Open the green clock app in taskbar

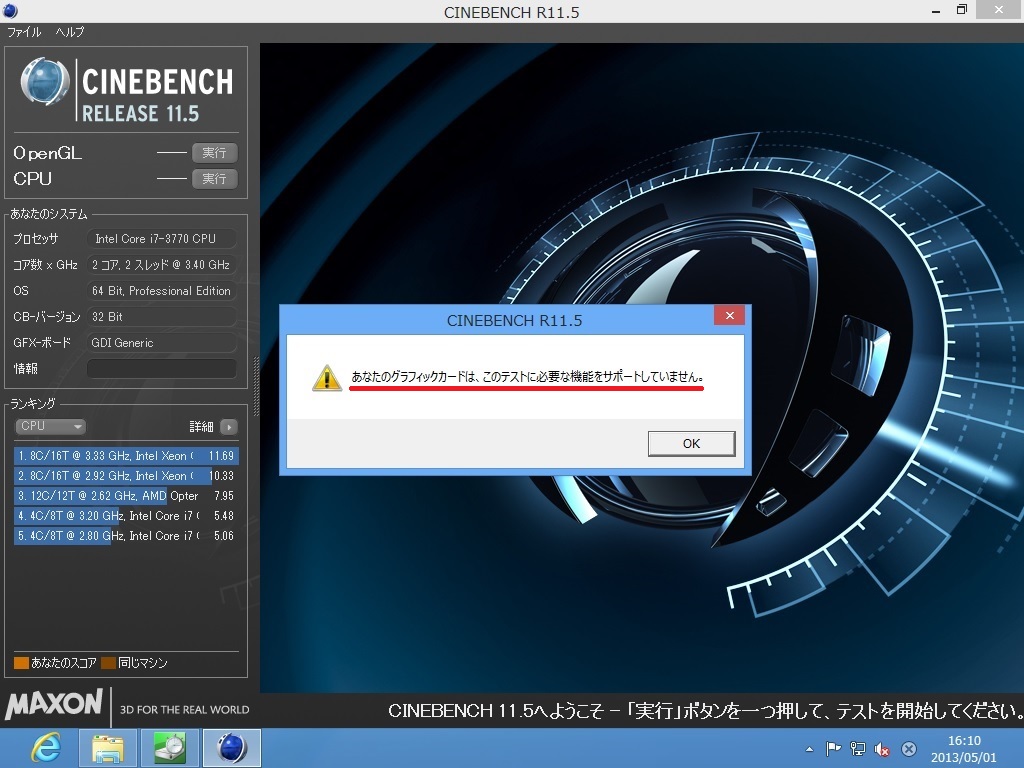pos(170,748)
